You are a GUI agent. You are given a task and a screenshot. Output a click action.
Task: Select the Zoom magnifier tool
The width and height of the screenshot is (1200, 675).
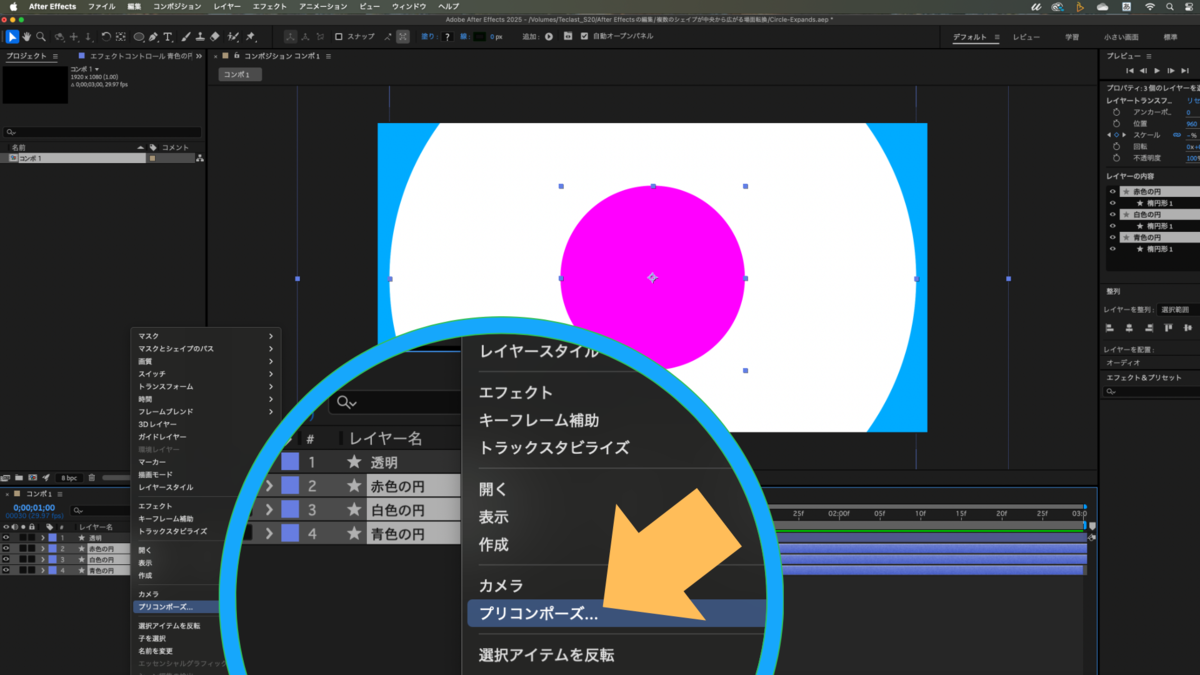(41, 37)
